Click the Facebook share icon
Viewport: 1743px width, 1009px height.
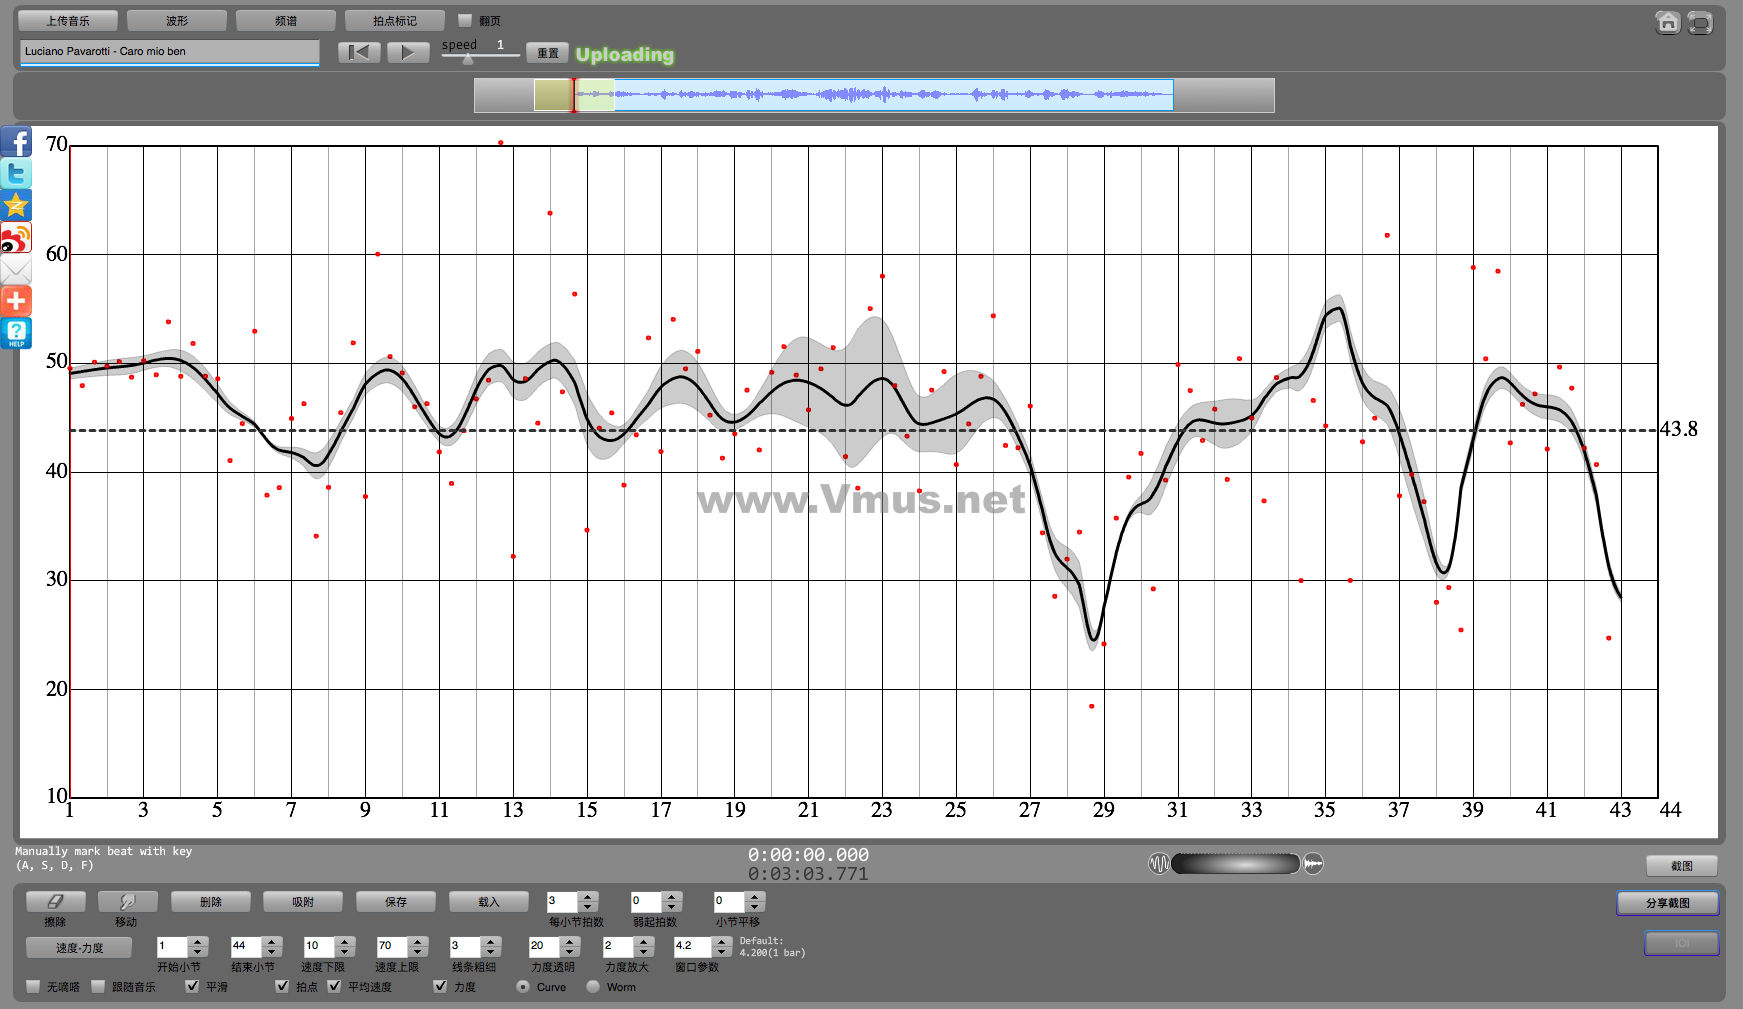pos(16,142)
